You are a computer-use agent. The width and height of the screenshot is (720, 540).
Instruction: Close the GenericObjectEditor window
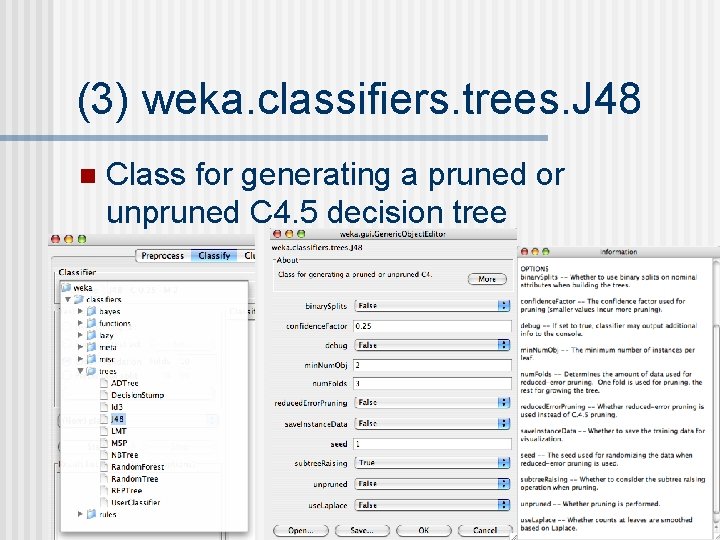tap(277, 234)
